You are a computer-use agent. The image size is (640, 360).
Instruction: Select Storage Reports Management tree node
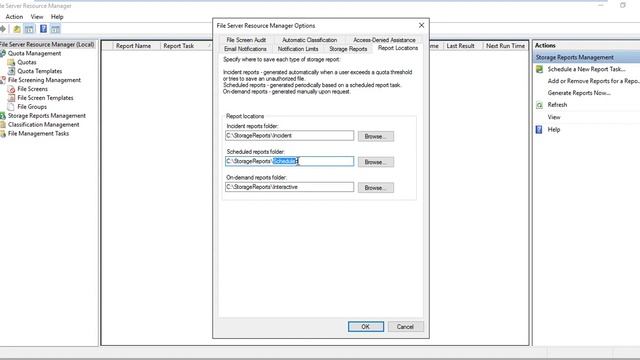tap(47, 116)
